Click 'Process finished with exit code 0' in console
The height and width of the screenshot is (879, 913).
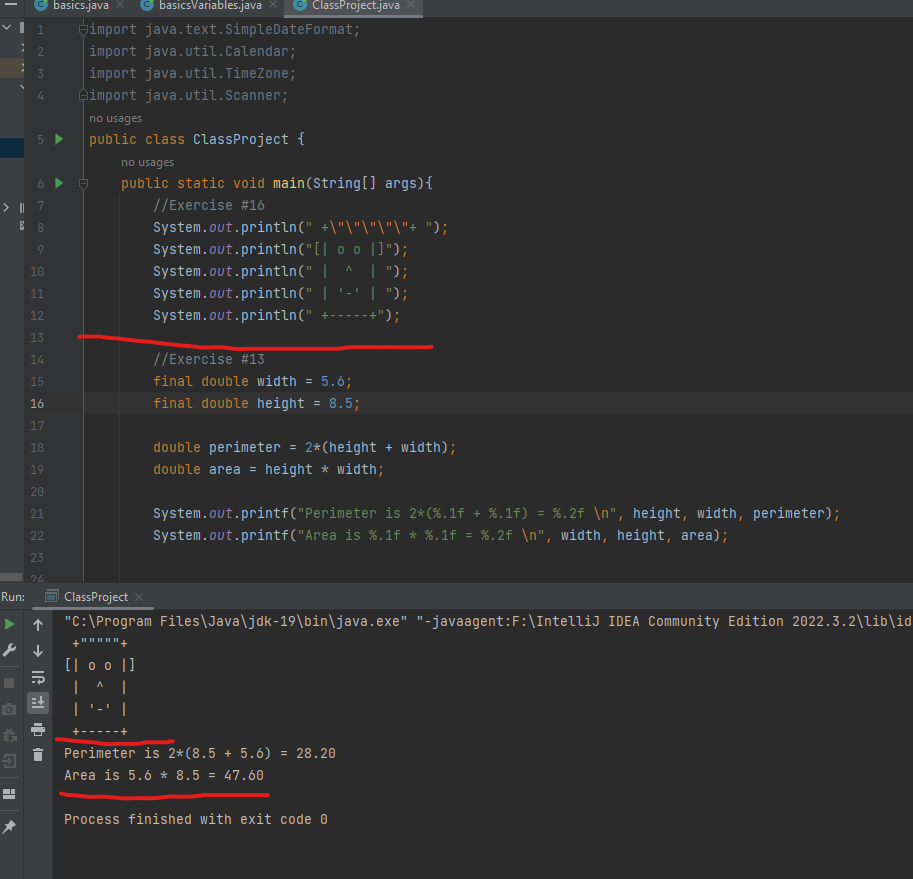pyautogui.click(x=196, y=820)
